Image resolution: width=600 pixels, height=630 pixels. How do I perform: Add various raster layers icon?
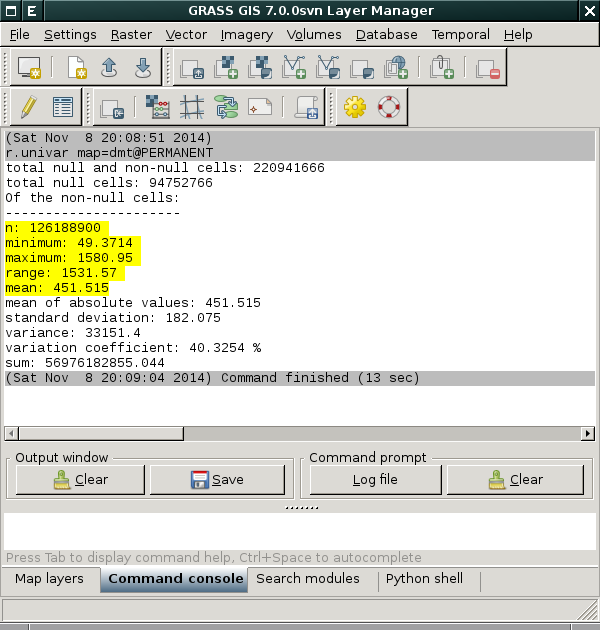tap(260, 67)
